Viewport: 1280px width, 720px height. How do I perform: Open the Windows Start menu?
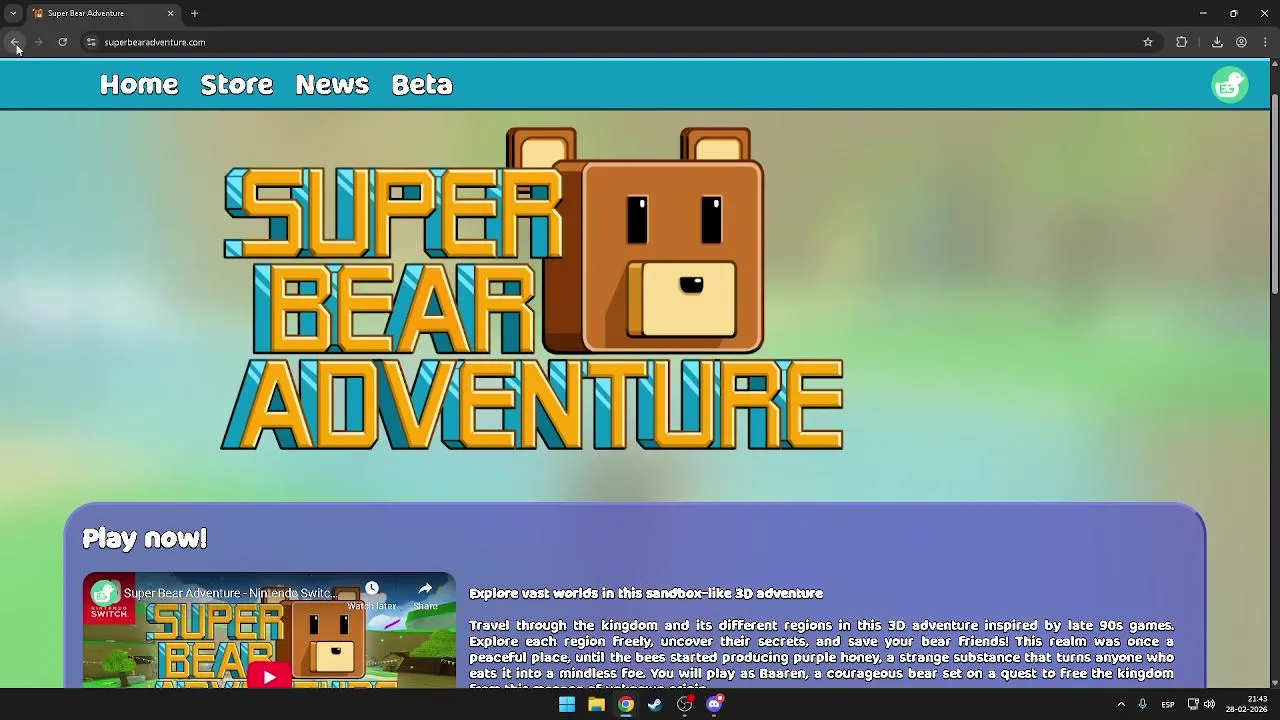567,704
